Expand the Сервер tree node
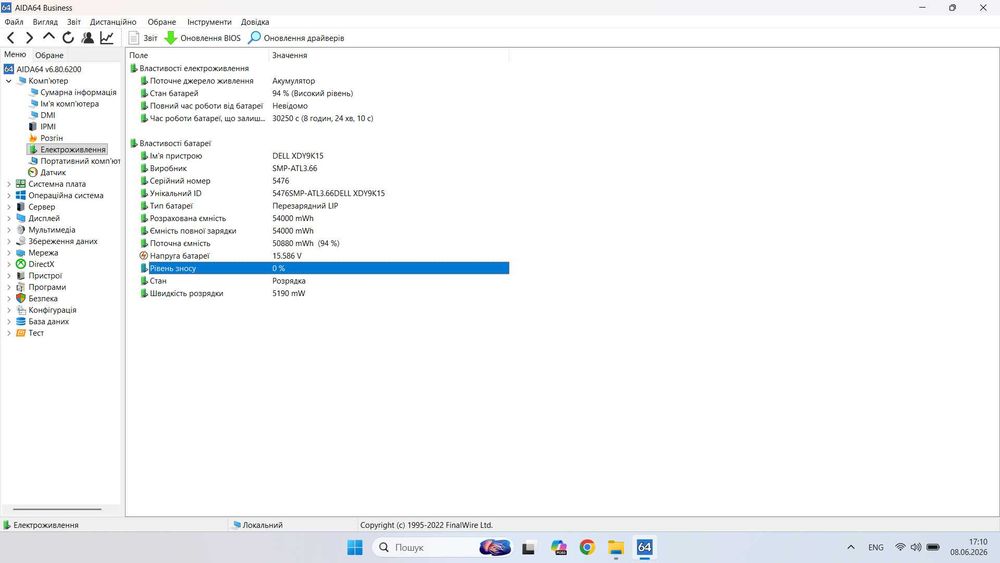 9,207
